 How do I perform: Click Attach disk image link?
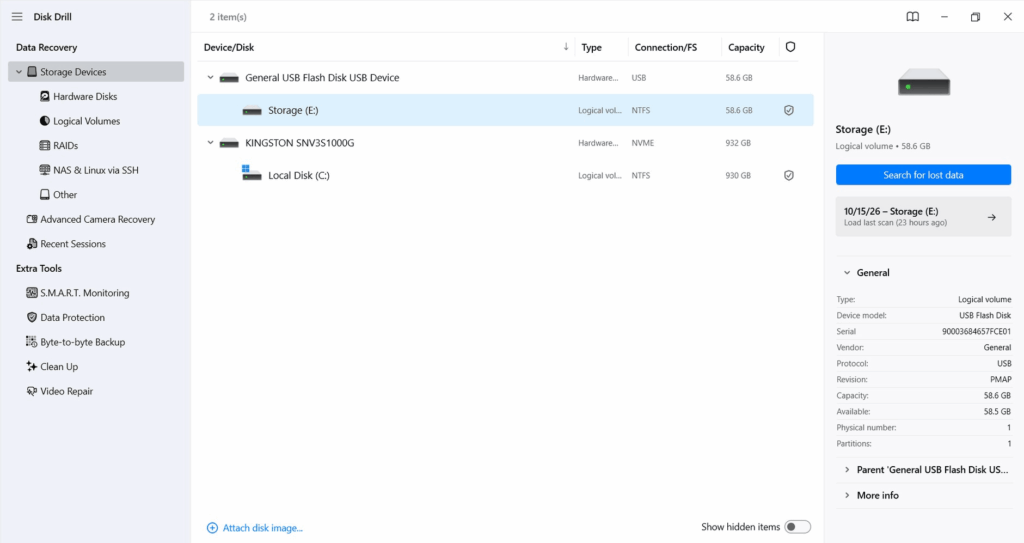click(x=263, y=528)
